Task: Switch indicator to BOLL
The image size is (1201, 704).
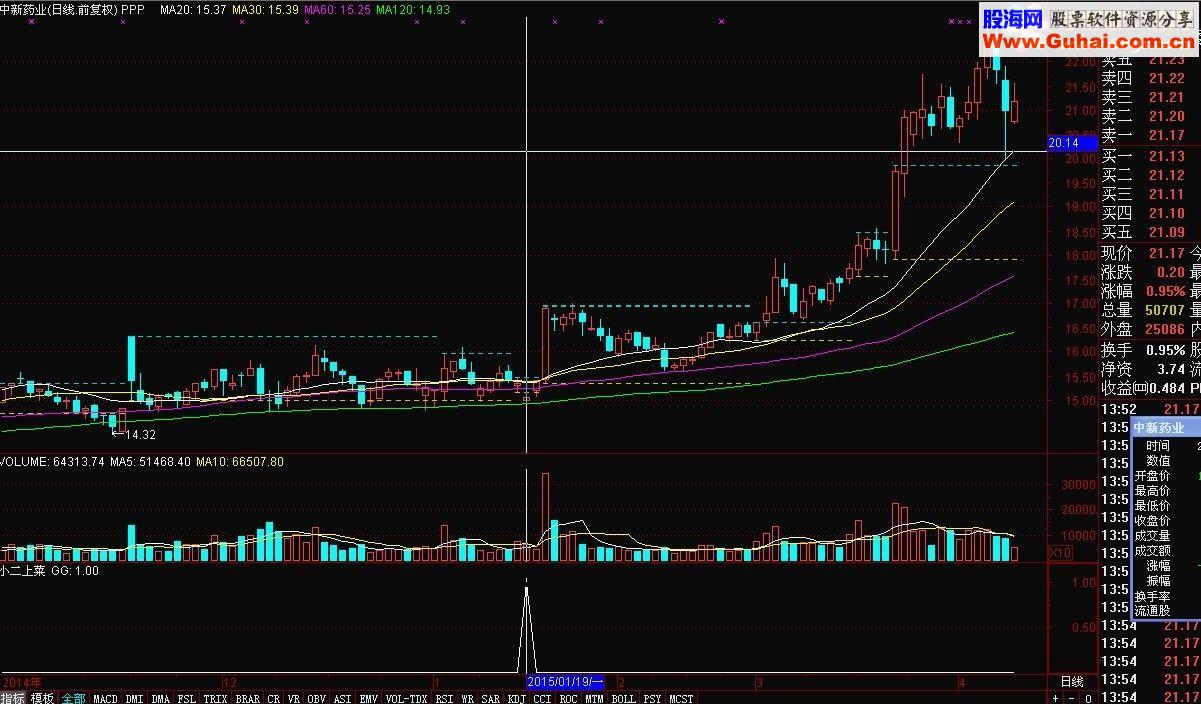Action: [623, 698]
